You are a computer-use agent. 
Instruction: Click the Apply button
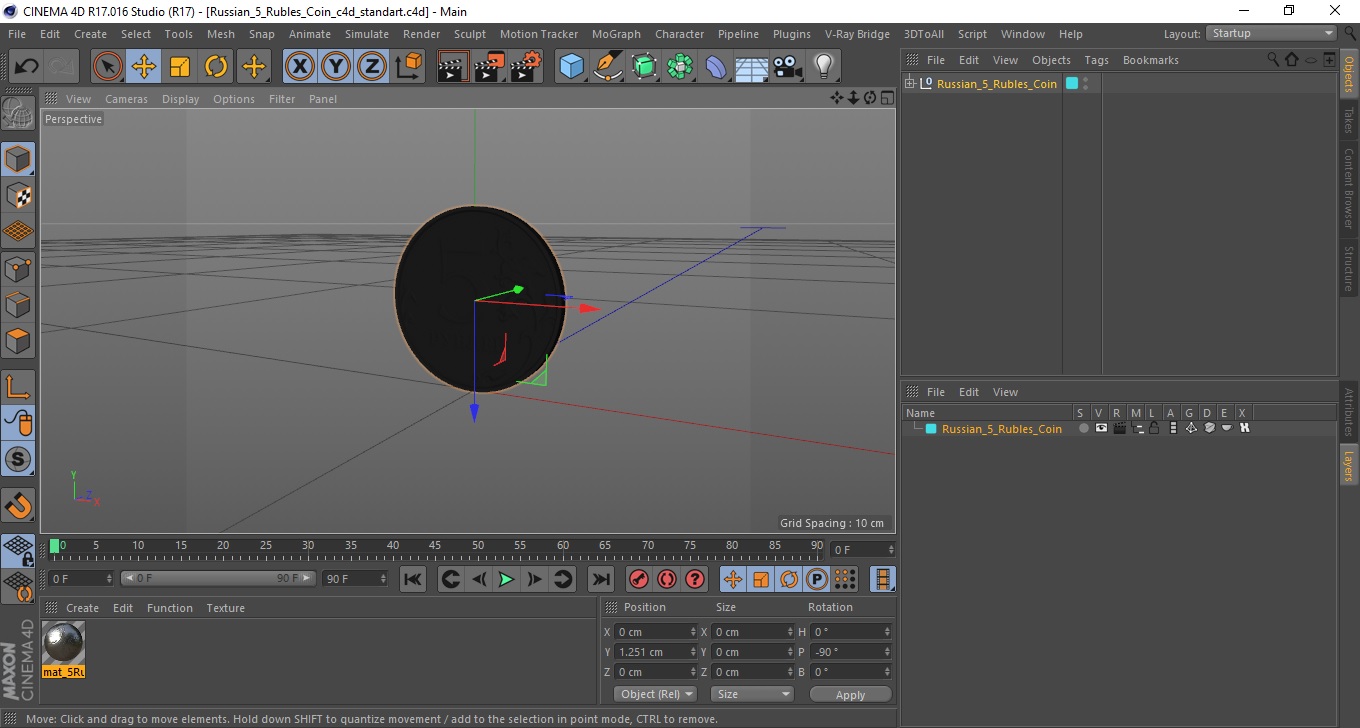coord(850,694)
